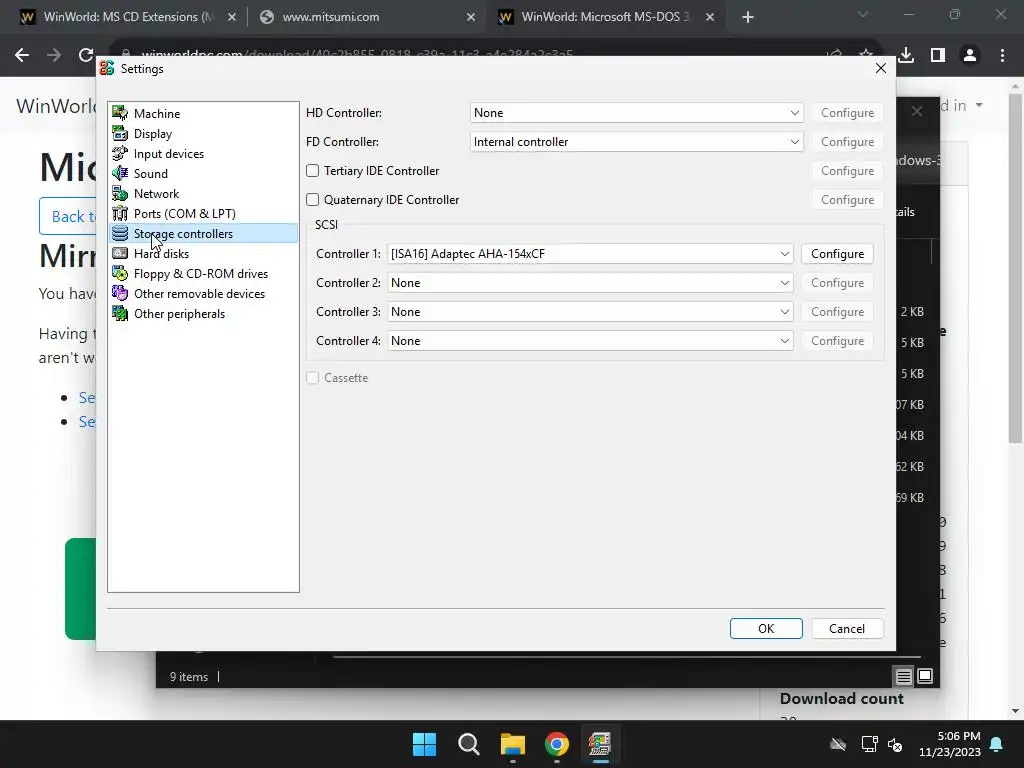Screen dimensions: 1024x768
Task: Open SCSI Controller 4 dropdown
Action: [590, 341]
